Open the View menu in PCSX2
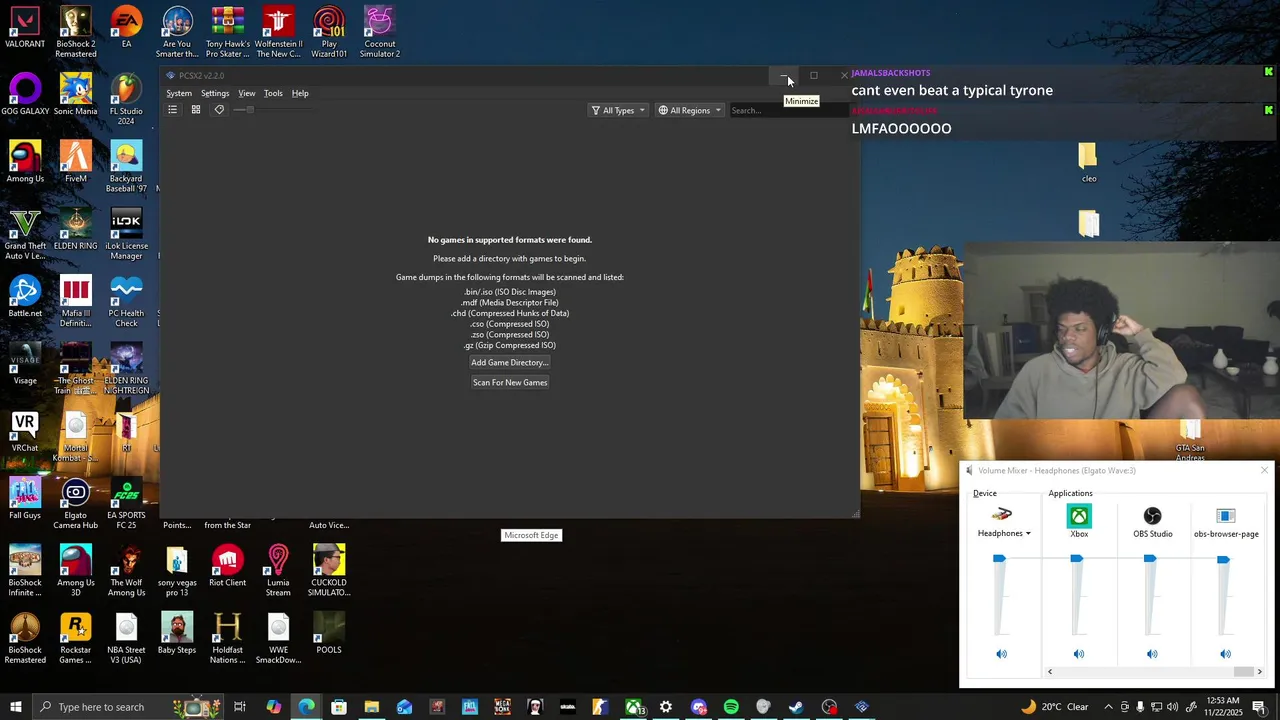This screenshot has height=720, width=1280. 247,93
